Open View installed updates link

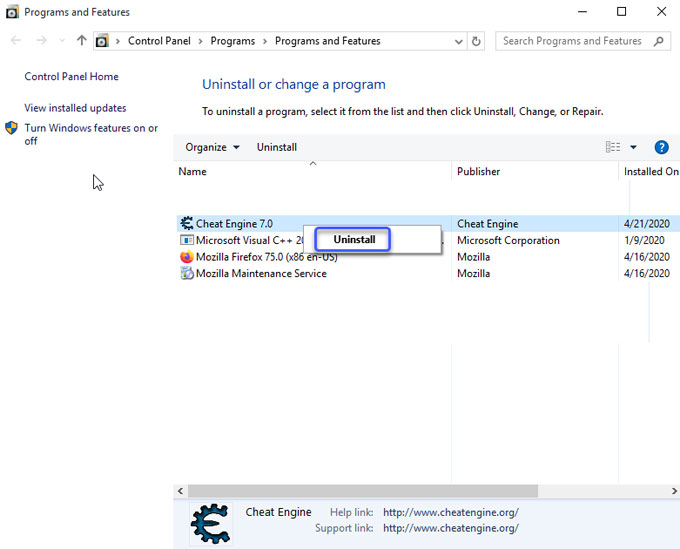pyautogui.click(x=75, y=108)
